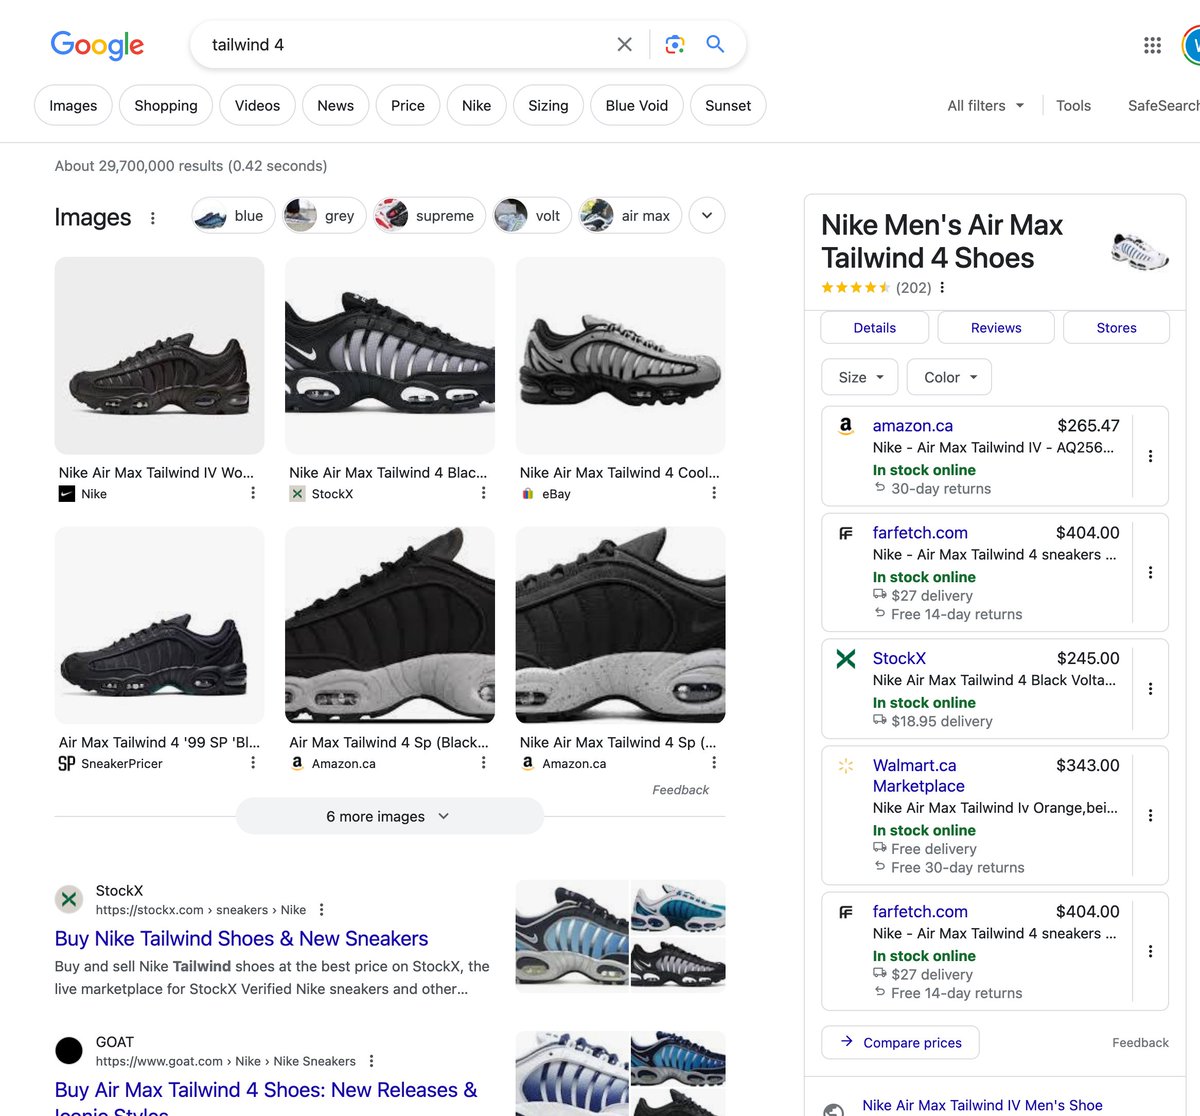Switch to the Images search tab
The image size is (1200, 1116).
coord(73,106)
